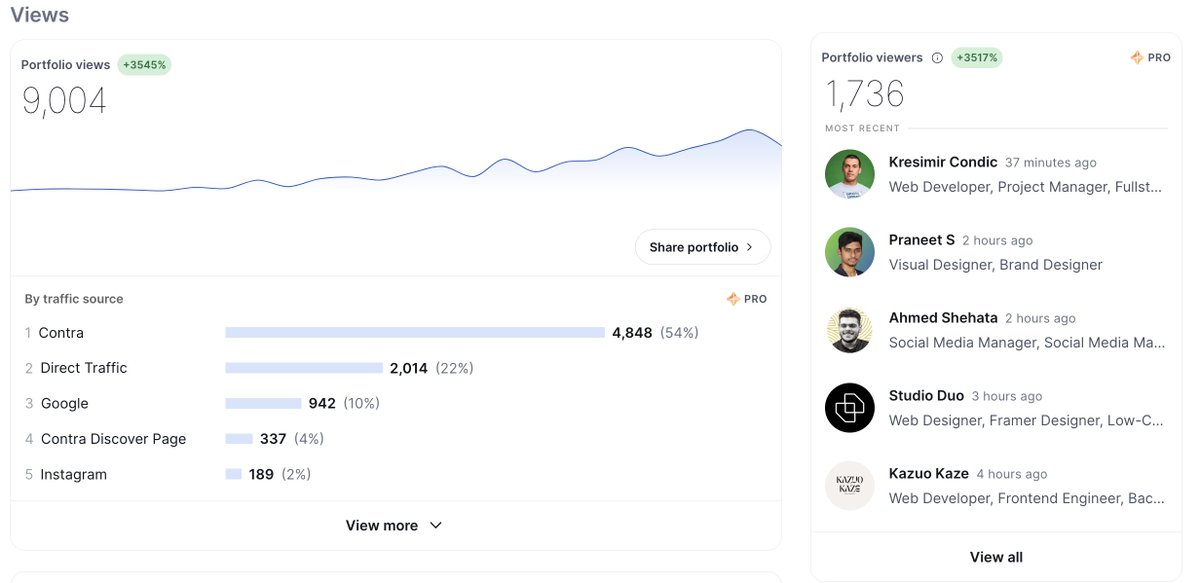The image size is (1200, 583).
Task: Click the 2,014 (22%) value
Action: coord(431,368)
